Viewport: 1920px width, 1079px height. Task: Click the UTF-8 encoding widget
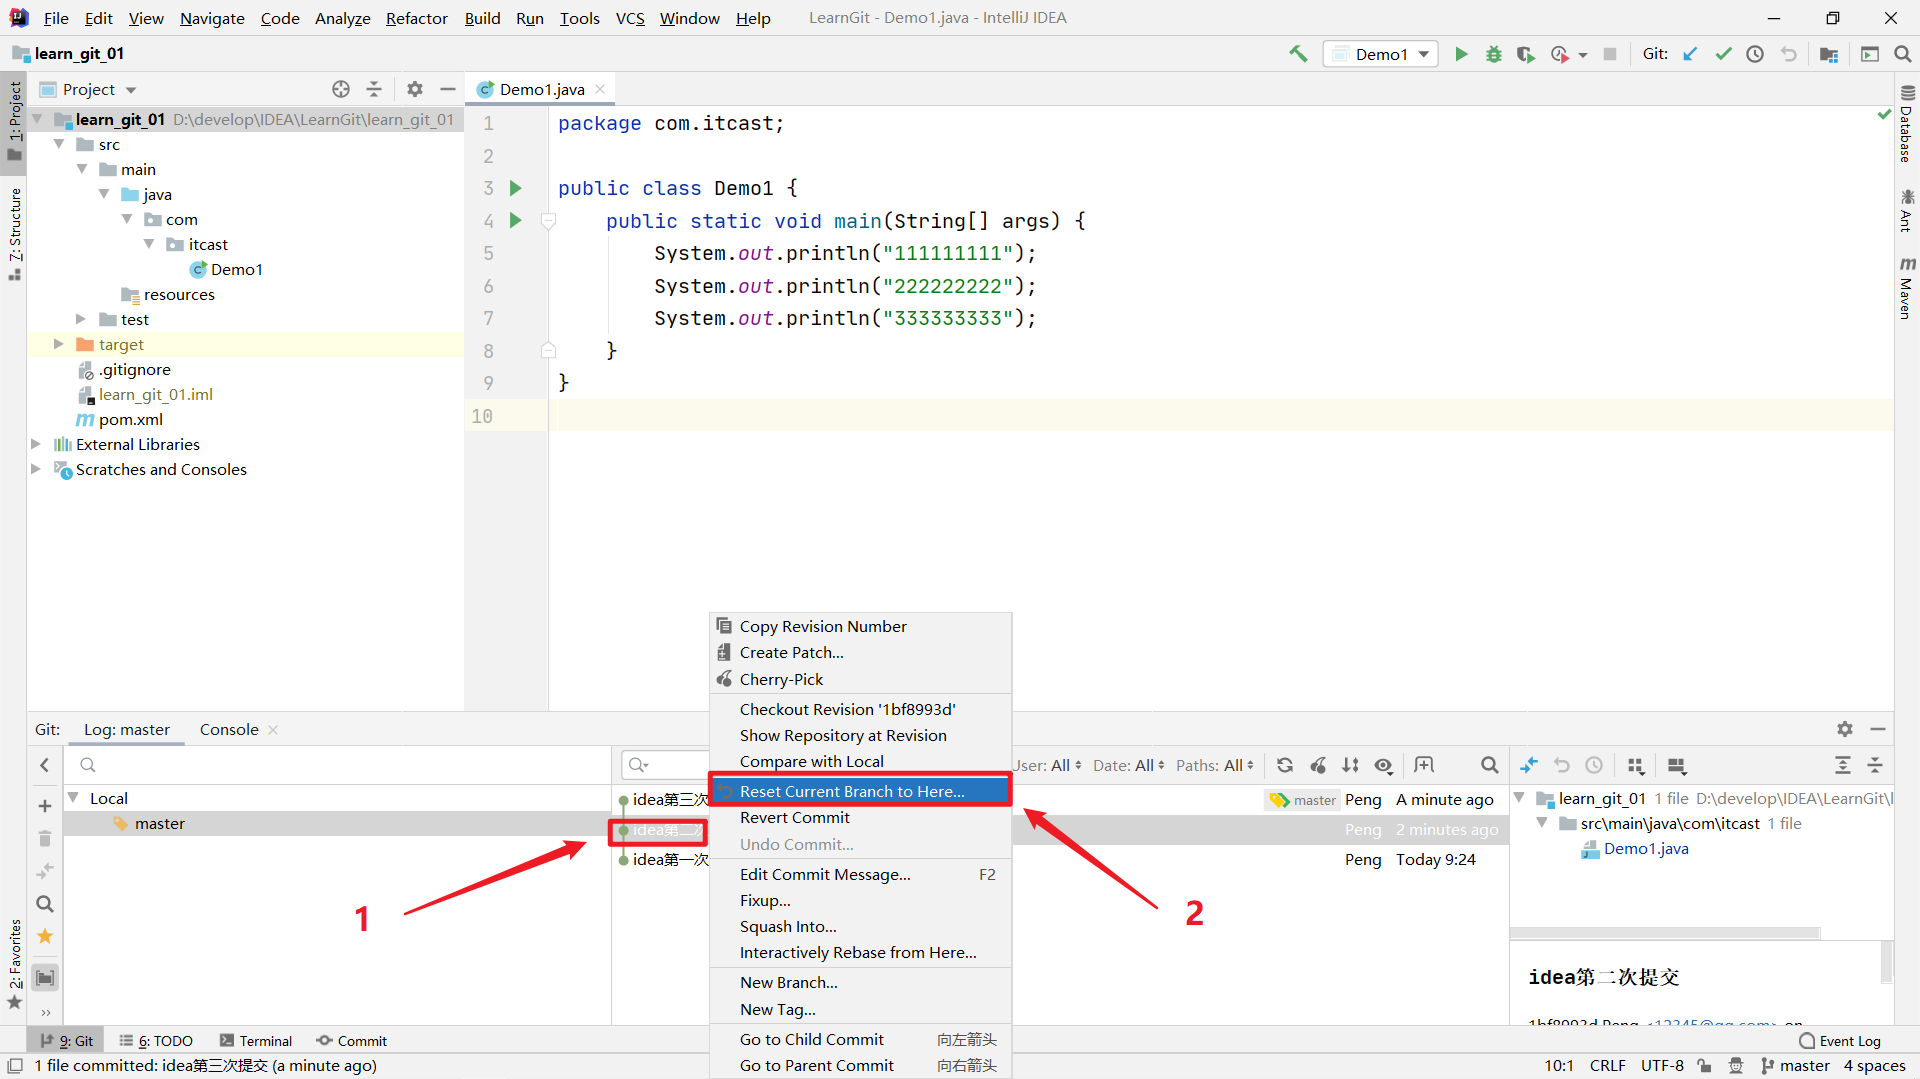1662,1066
